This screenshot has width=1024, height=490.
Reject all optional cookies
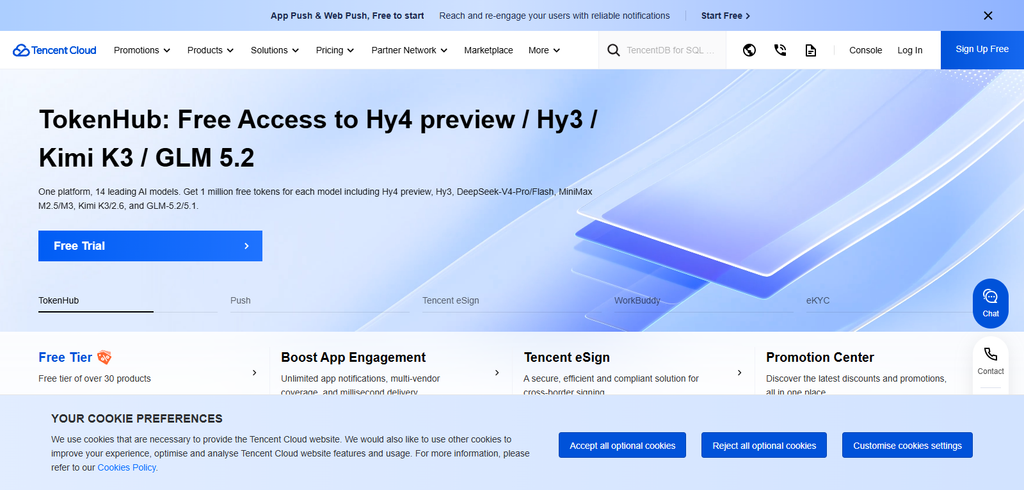coord(764,445)
